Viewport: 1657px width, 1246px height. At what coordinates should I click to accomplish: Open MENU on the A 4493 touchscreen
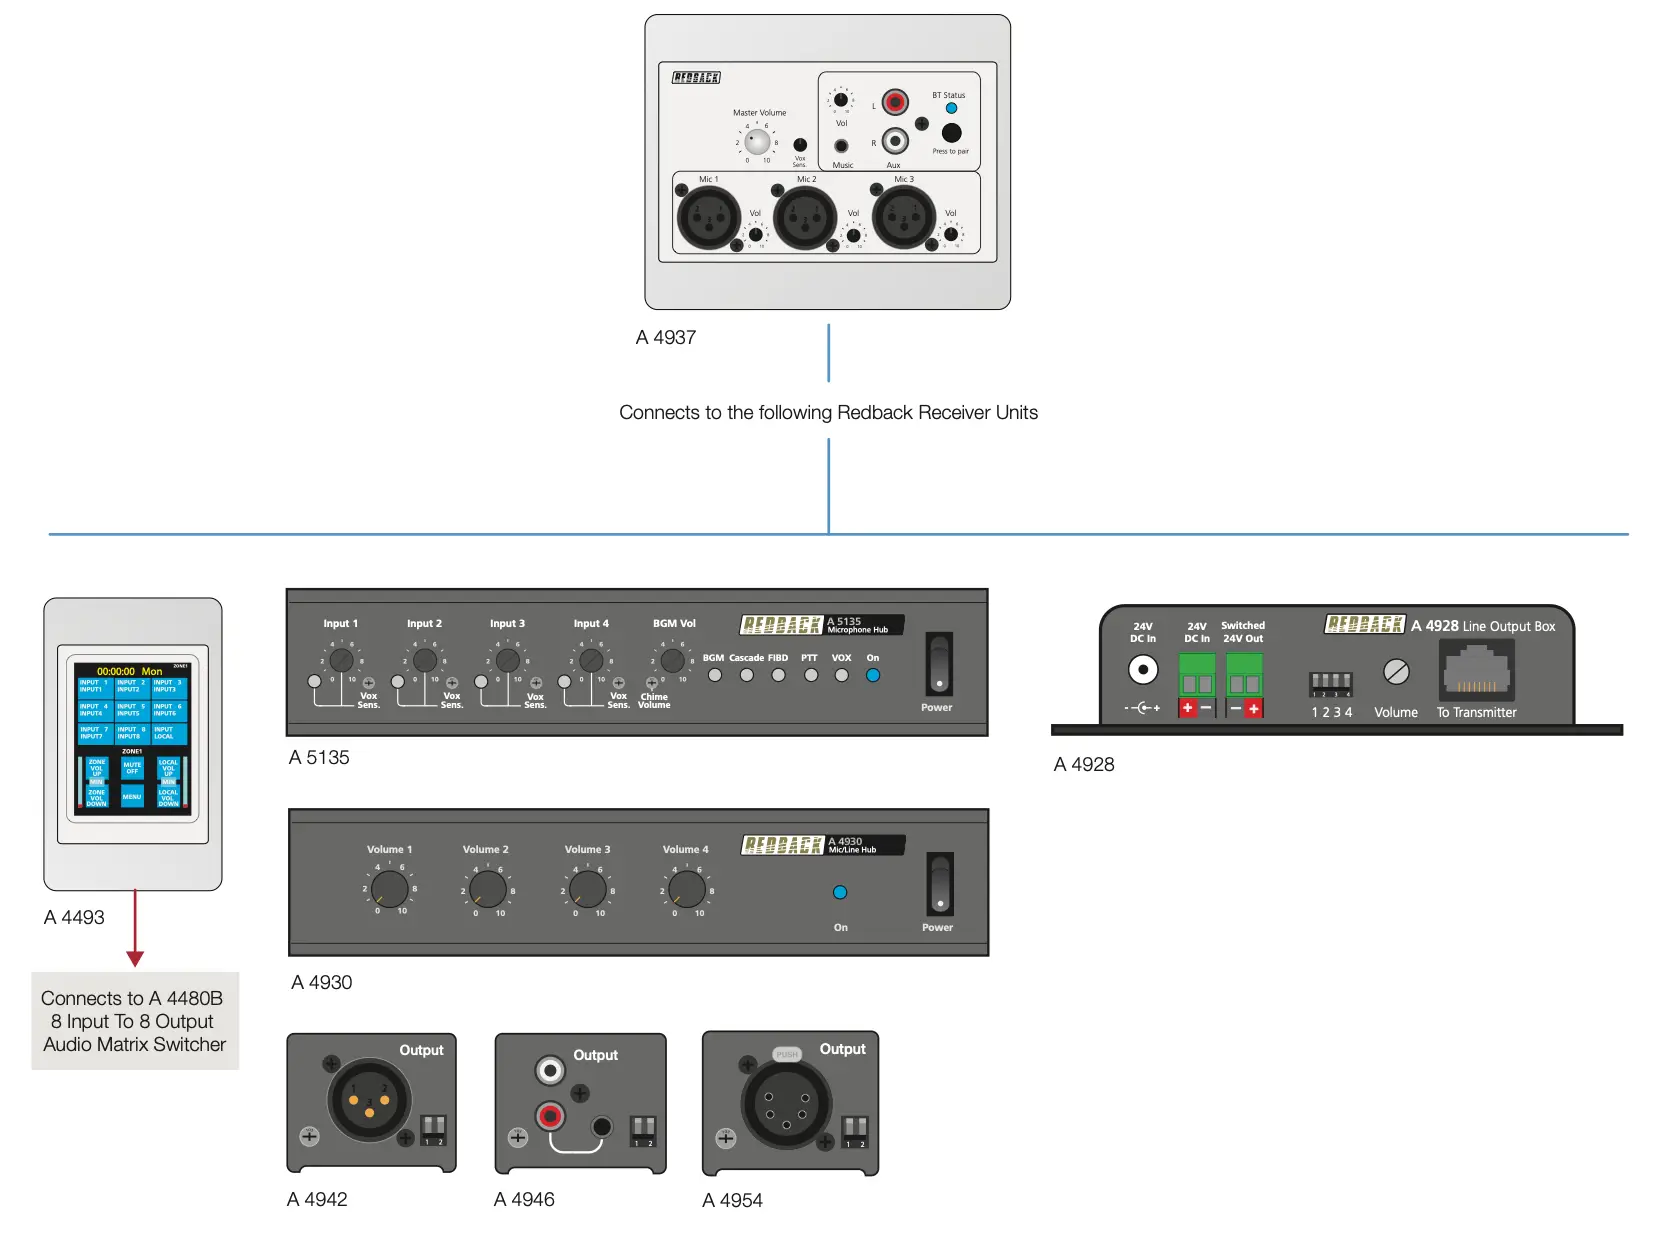[132, 797]
